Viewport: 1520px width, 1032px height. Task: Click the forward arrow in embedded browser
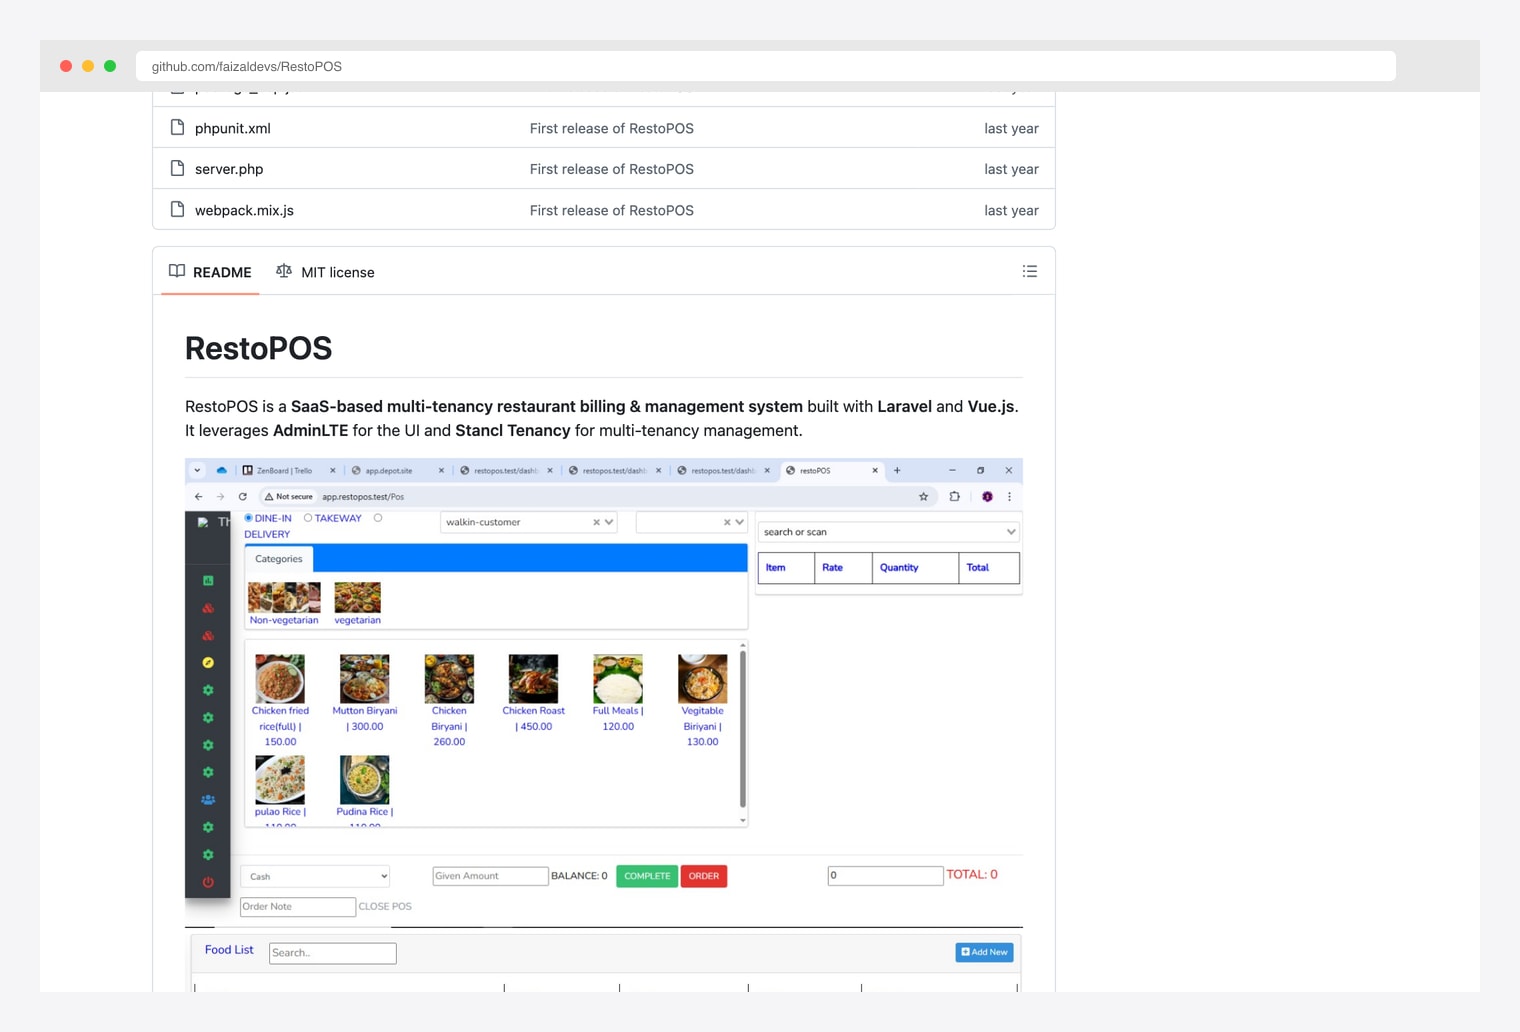click(x=220, y=497)
